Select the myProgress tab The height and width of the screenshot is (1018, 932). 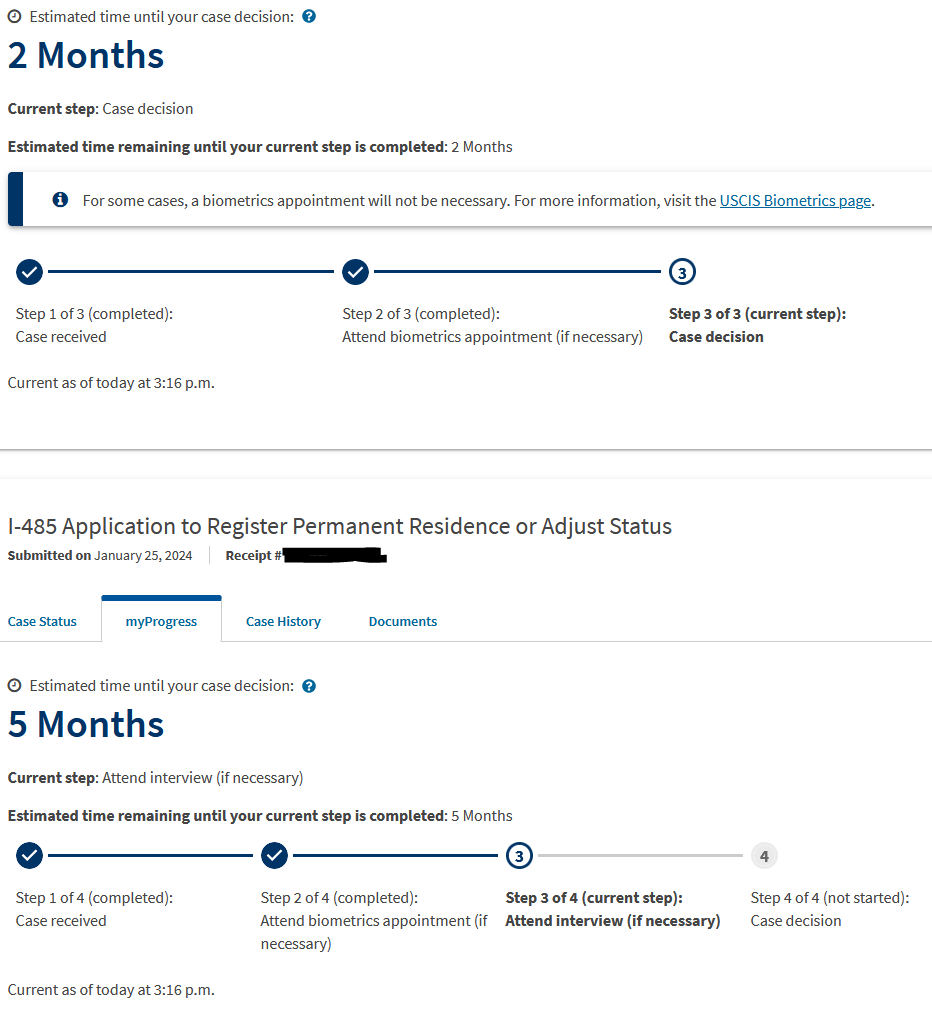pyautogui.click(x=161, y=621)
